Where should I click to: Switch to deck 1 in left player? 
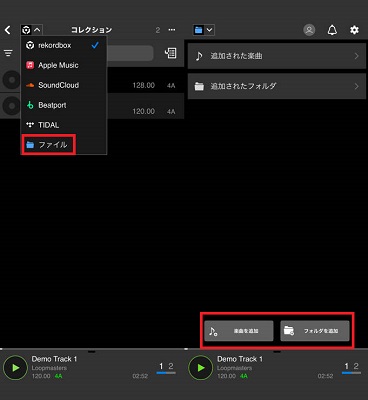(x=161, y=367)
